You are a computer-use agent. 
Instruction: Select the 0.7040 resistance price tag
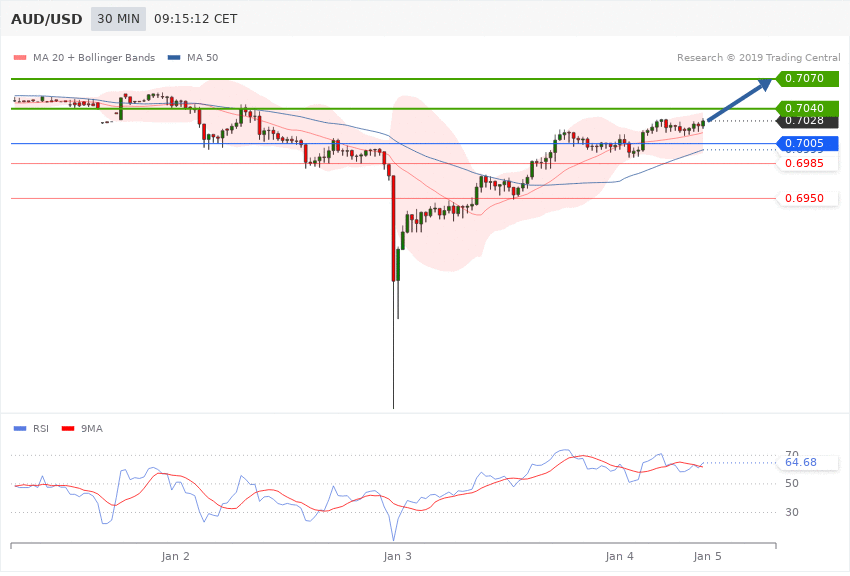pyautogui.click(x=807, y=108)
